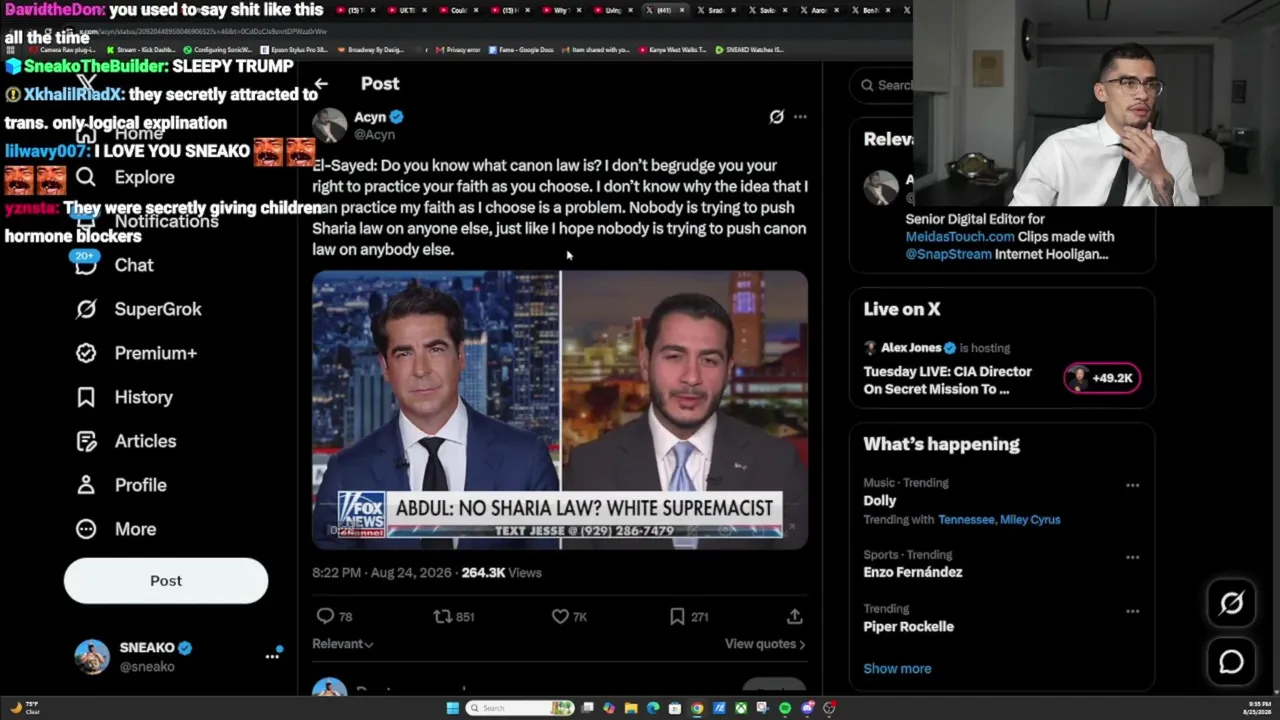Open View quotes link
This screenshot has height=720, width=1280.
click(x=765, y=644)
